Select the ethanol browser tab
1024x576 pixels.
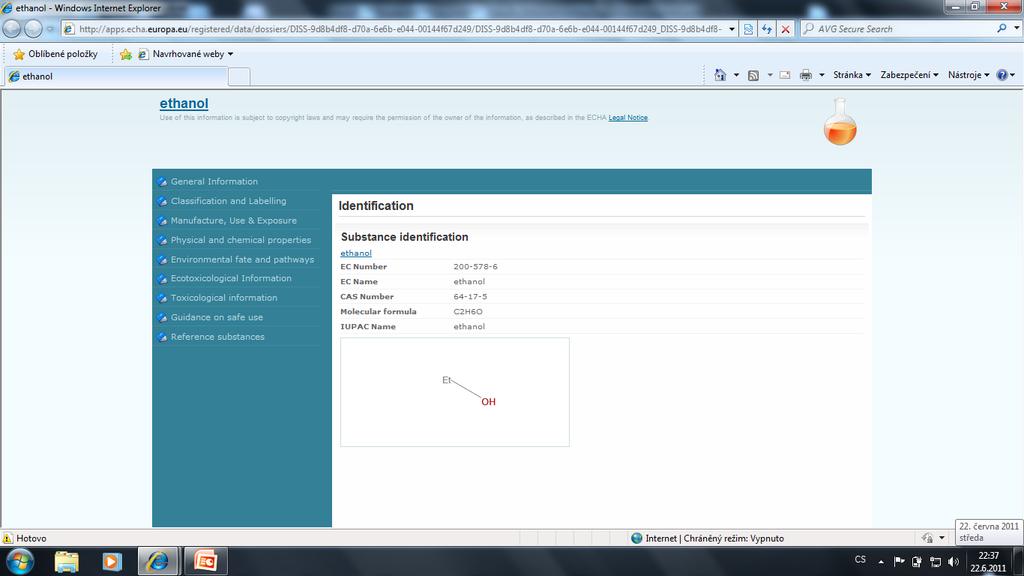tap(116, 76)
